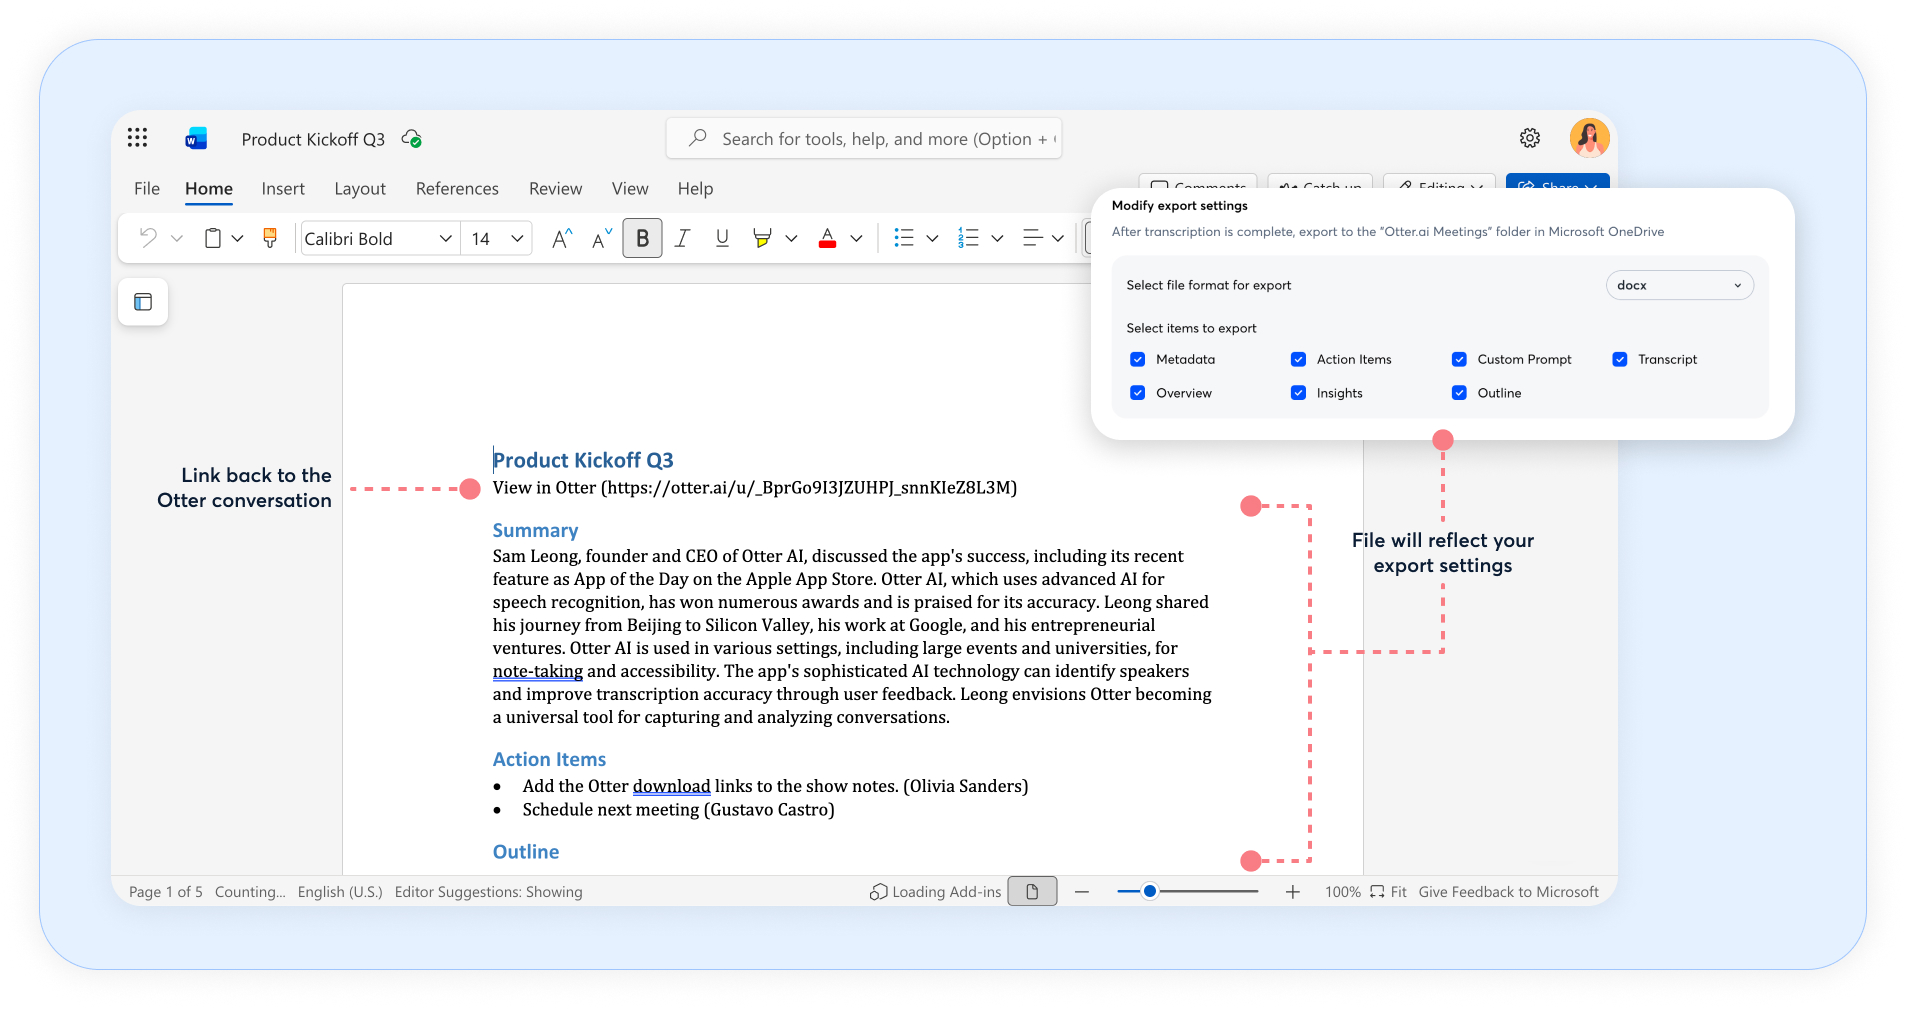Open the References tab
The height and width of the screenshot is (1009, 1906).
pos(457,188)
